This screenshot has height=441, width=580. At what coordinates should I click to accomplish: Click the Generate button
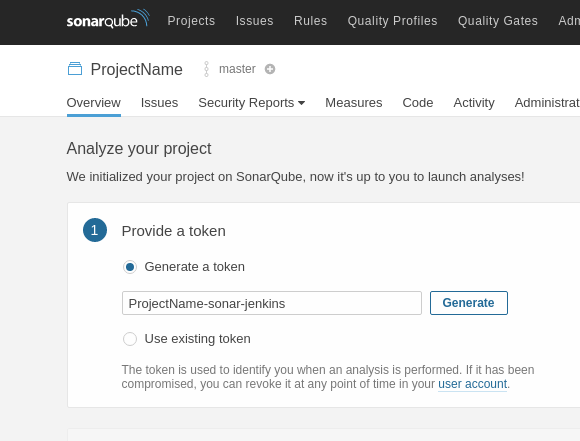tap(469, 303)
